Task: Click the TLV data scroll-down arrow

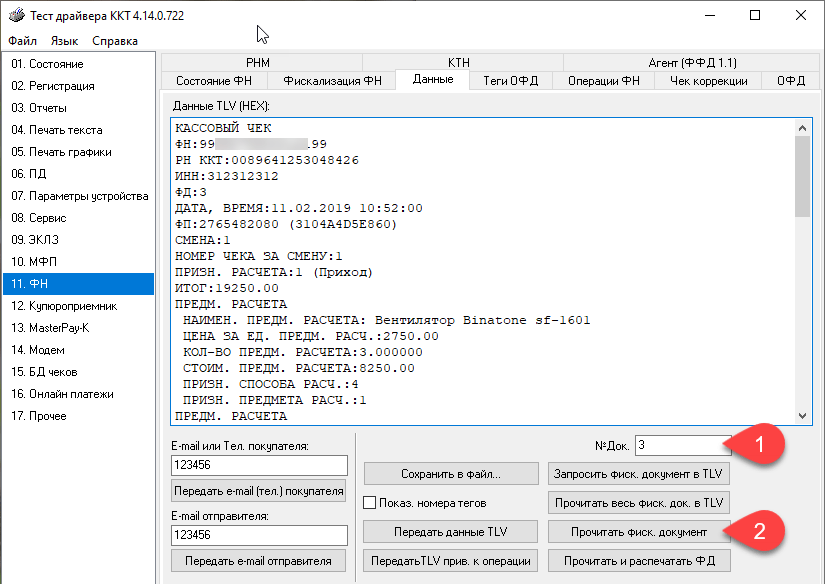Action: coord(803,416)
